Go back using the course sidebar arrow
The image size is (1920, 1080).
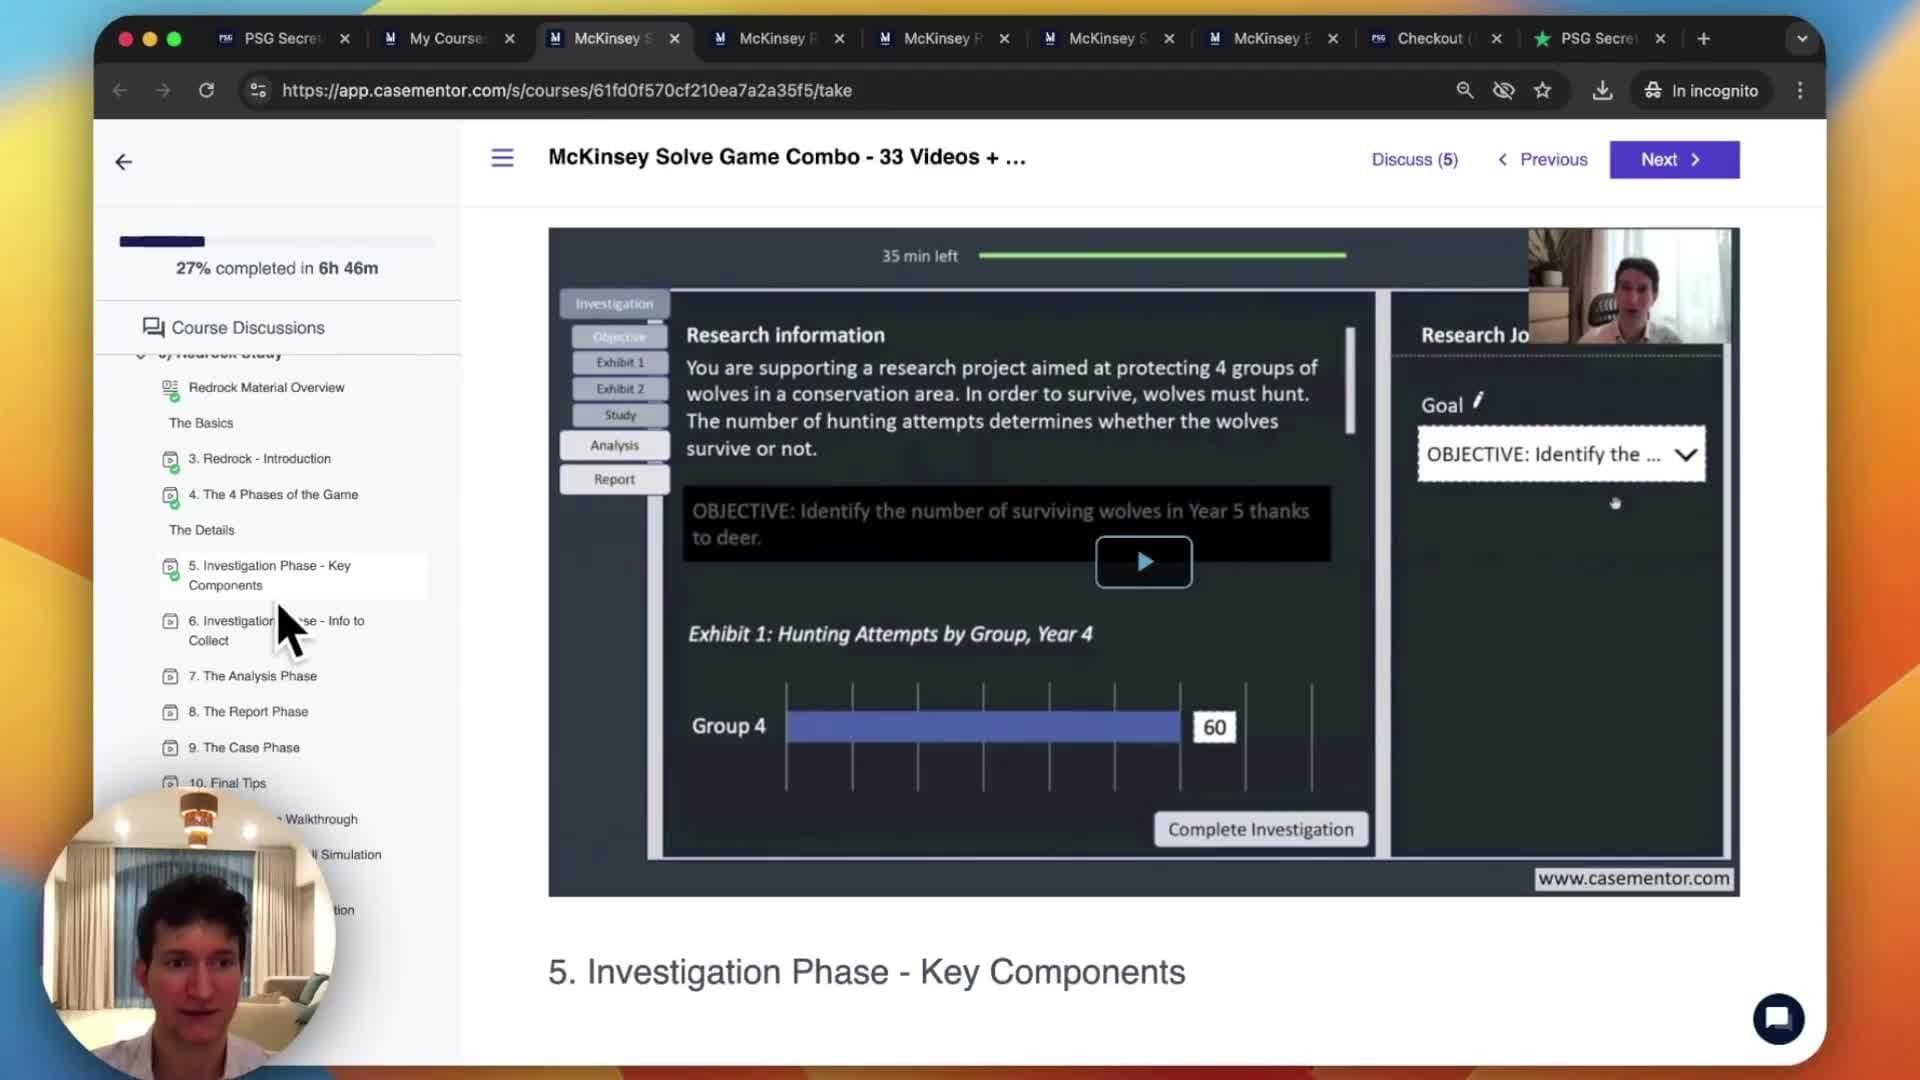124,162
